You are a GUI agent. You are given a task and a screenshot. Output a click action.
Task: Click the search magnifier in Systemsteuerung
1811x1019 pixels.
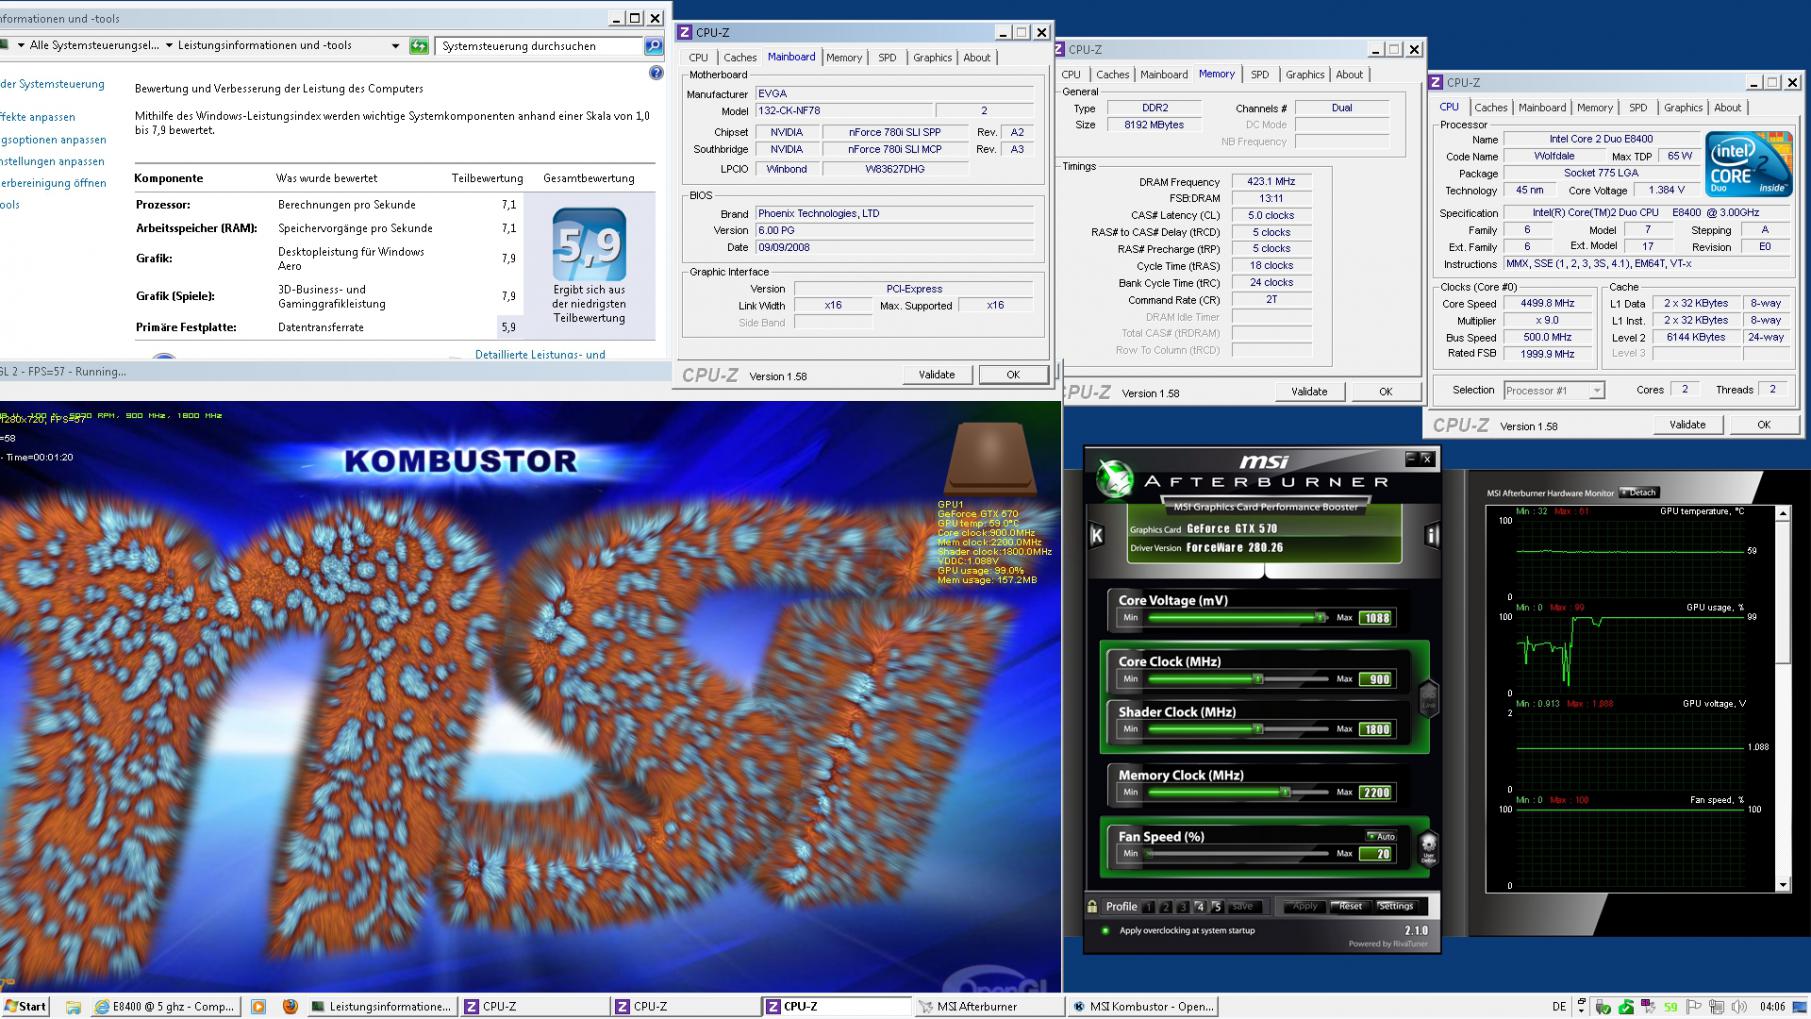point(653,46)
